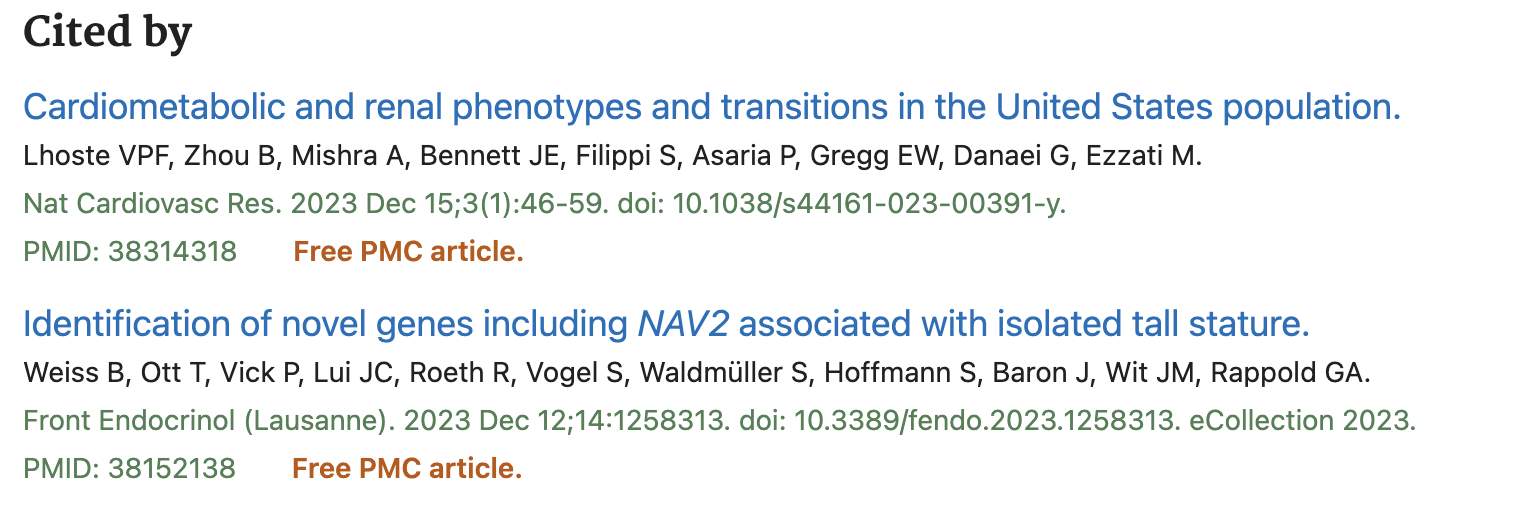Open the Cardiometabolic and renal phenotypes article
Viewport: 1518px width, 512px height.
pos(710,106)
